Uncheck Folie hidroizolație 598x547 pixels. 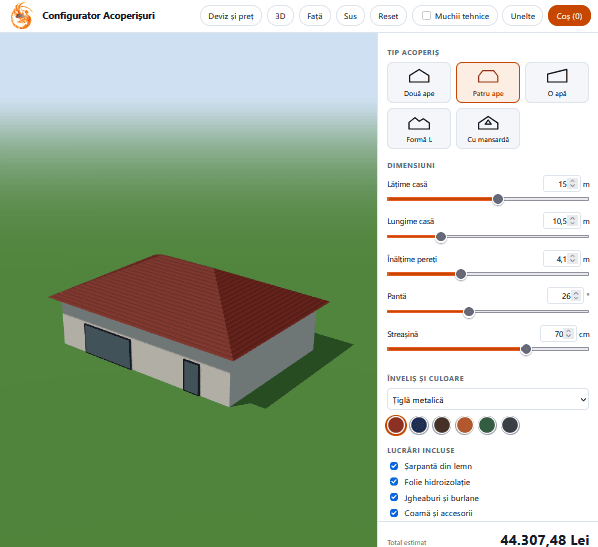coord(394,481)
